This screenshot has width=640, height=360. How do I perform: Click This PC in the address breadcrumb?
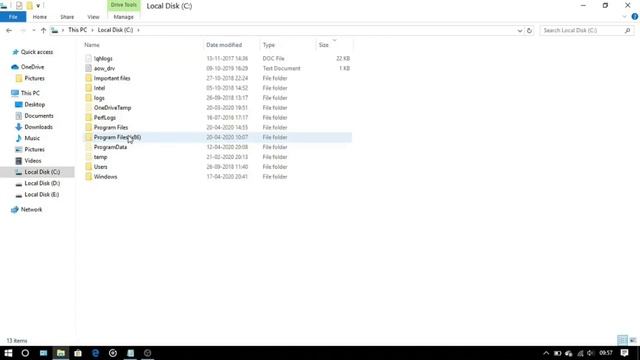tap(78, 30)
